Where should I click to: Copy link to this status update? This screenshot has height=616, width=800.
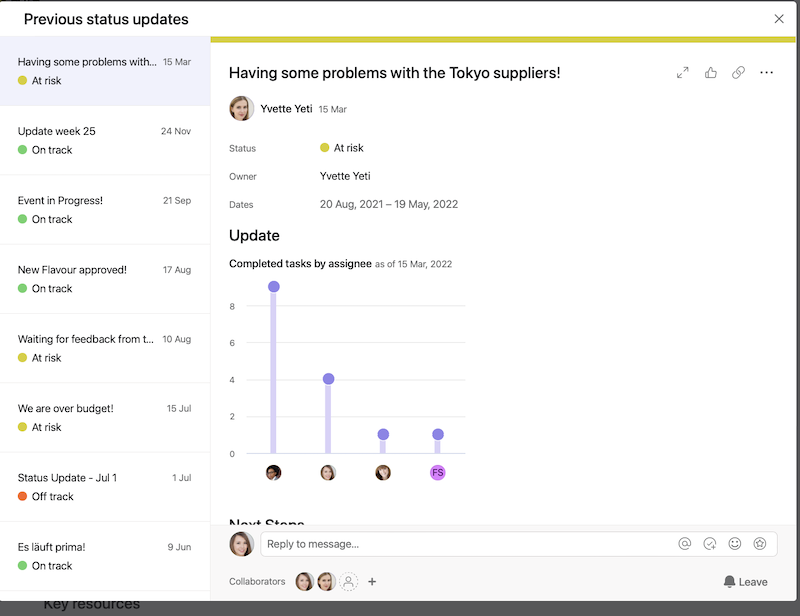(738, 73)
